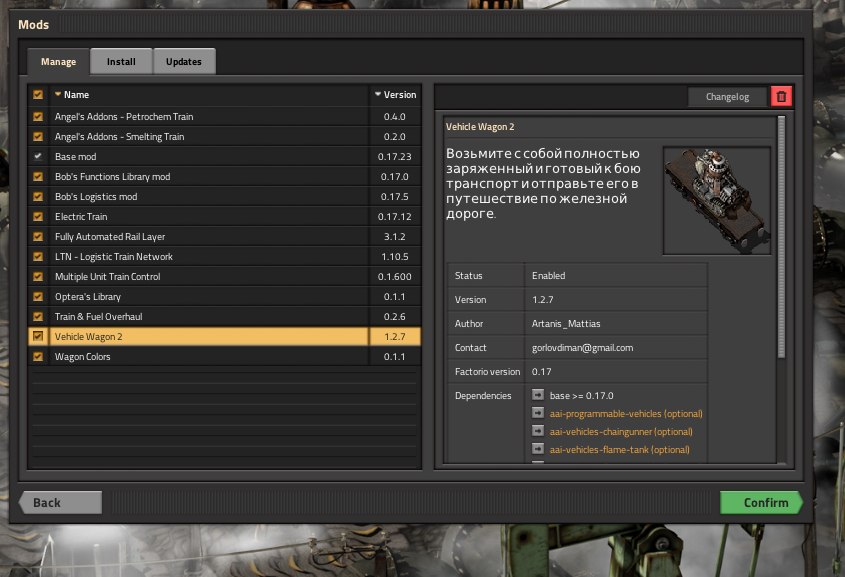This screenshot has height=577, width=845.
Task: Click version 0.1.600 in the mod list
Action: (x=394, y=277)
